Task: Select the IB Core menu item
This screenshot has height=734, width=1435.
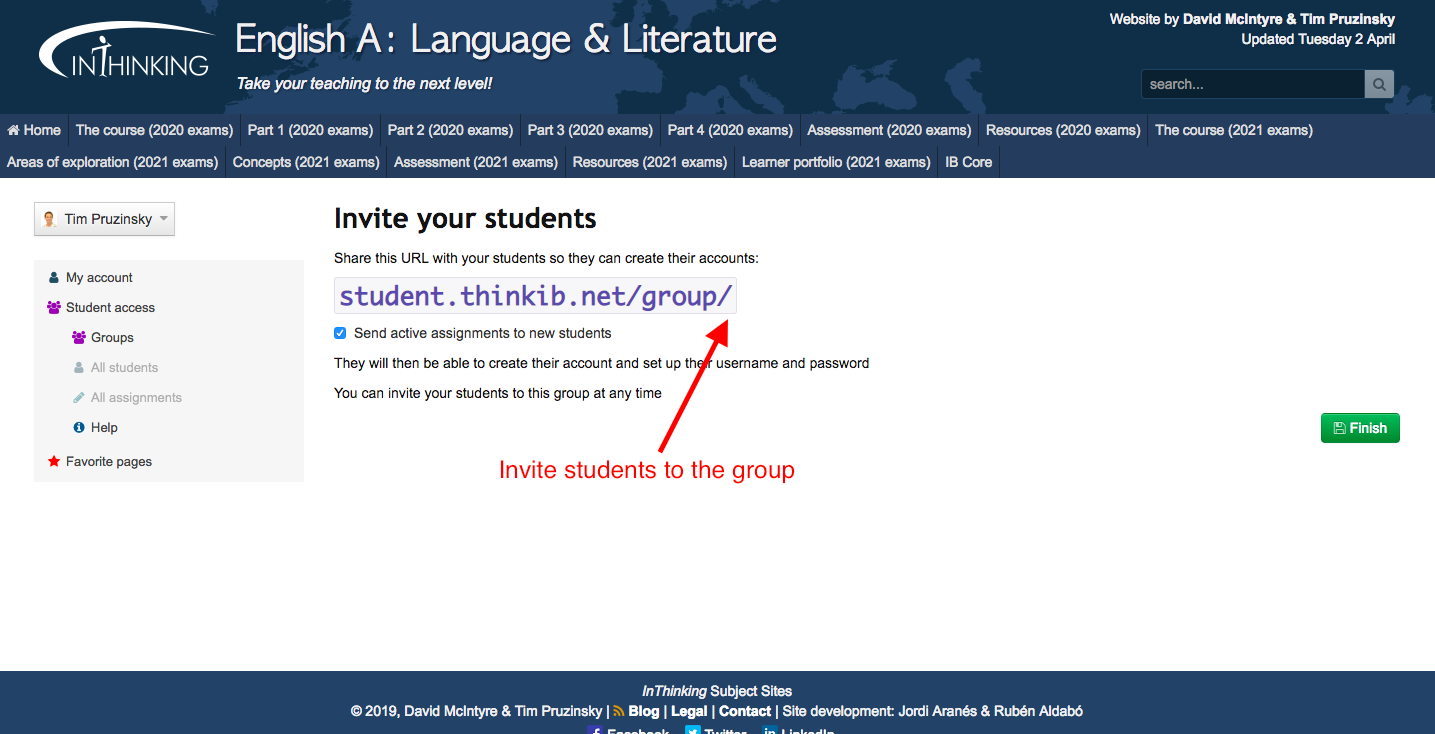Action: pos(968,162)
